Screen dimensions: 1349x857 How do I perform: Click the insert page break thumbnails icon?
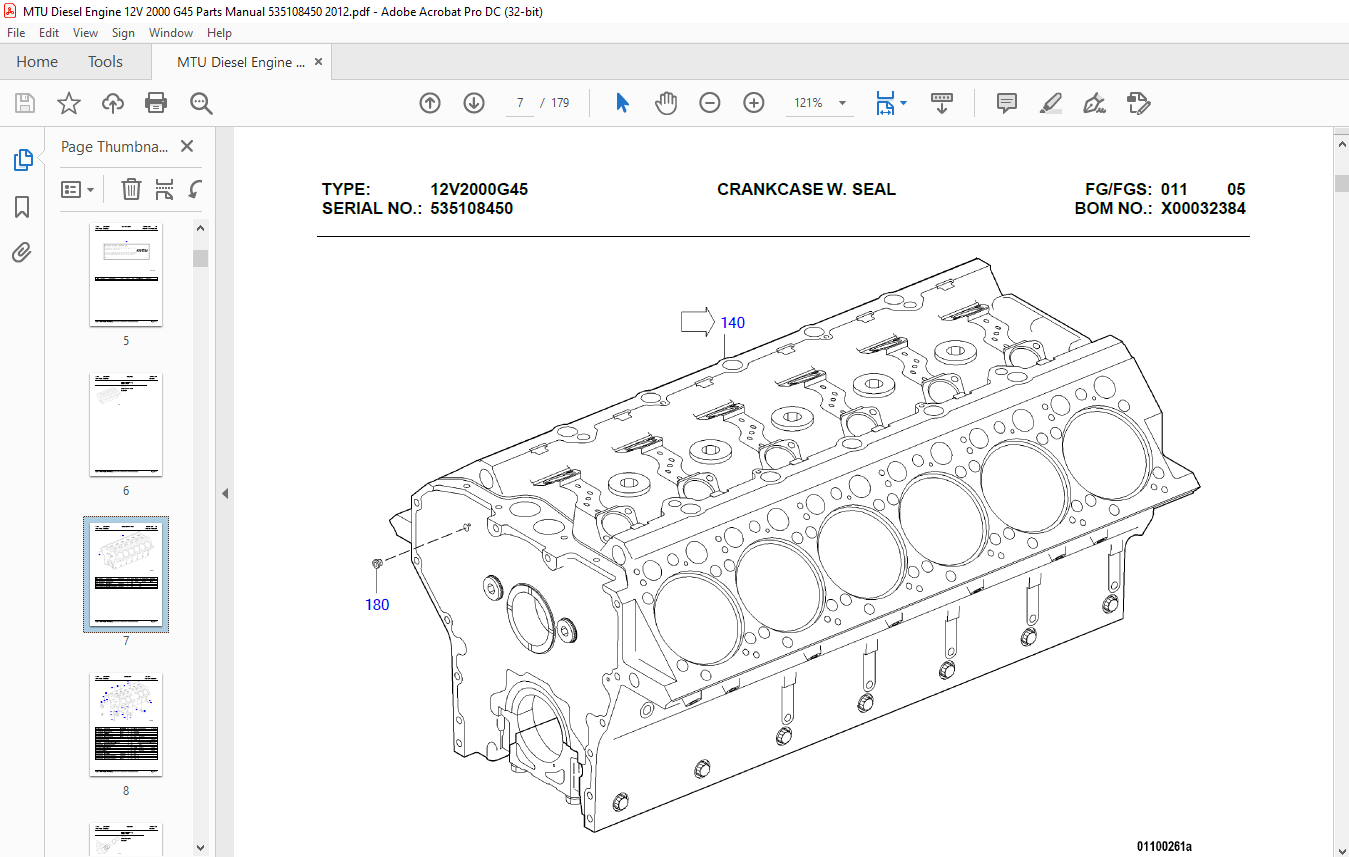coord(165,189)
